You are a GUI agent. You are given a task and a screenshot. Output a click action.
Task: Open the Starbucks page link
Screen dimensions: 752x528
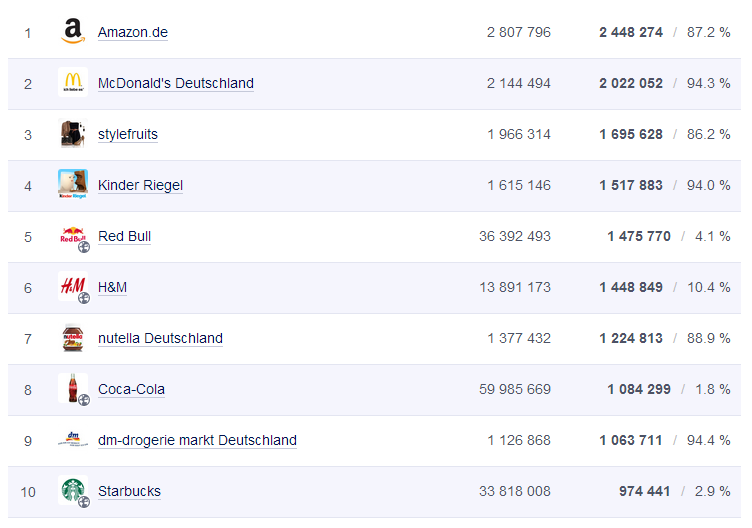click(x=129, y=491)
